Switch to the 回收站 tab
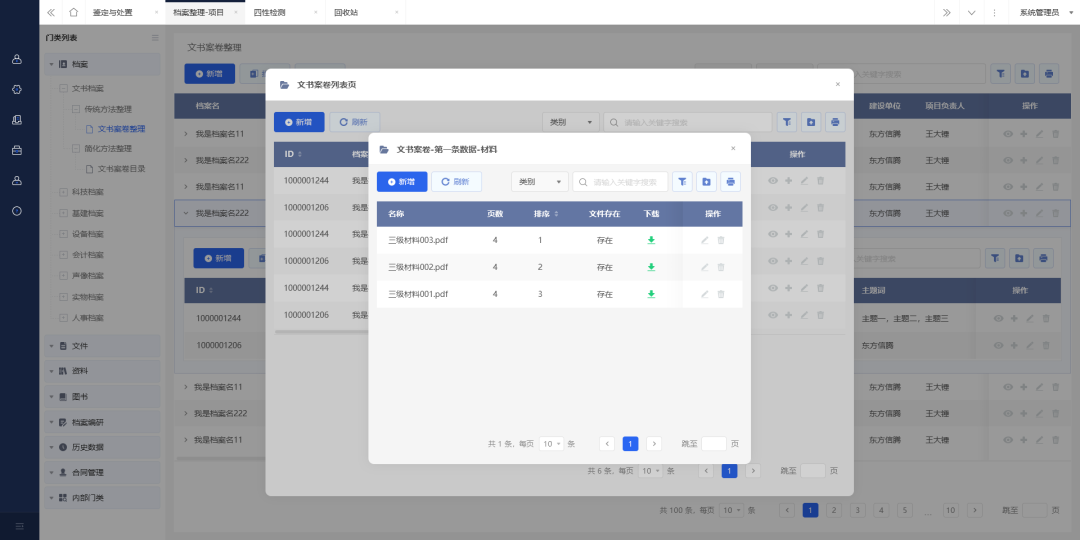The width and height of the screenshot is (1080, 540). [x=345, y=12]
